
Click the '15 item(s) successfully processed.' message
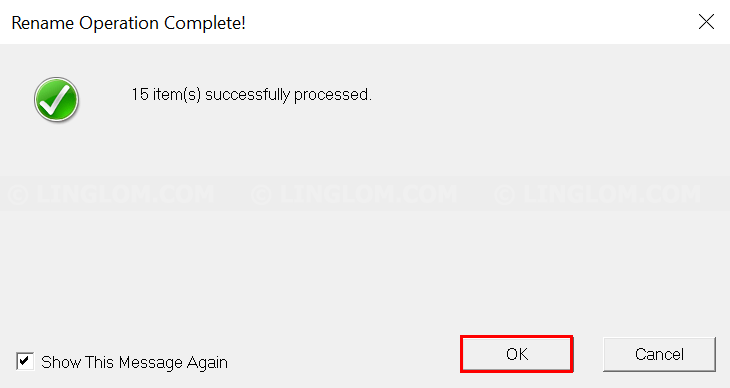[251, 95]
